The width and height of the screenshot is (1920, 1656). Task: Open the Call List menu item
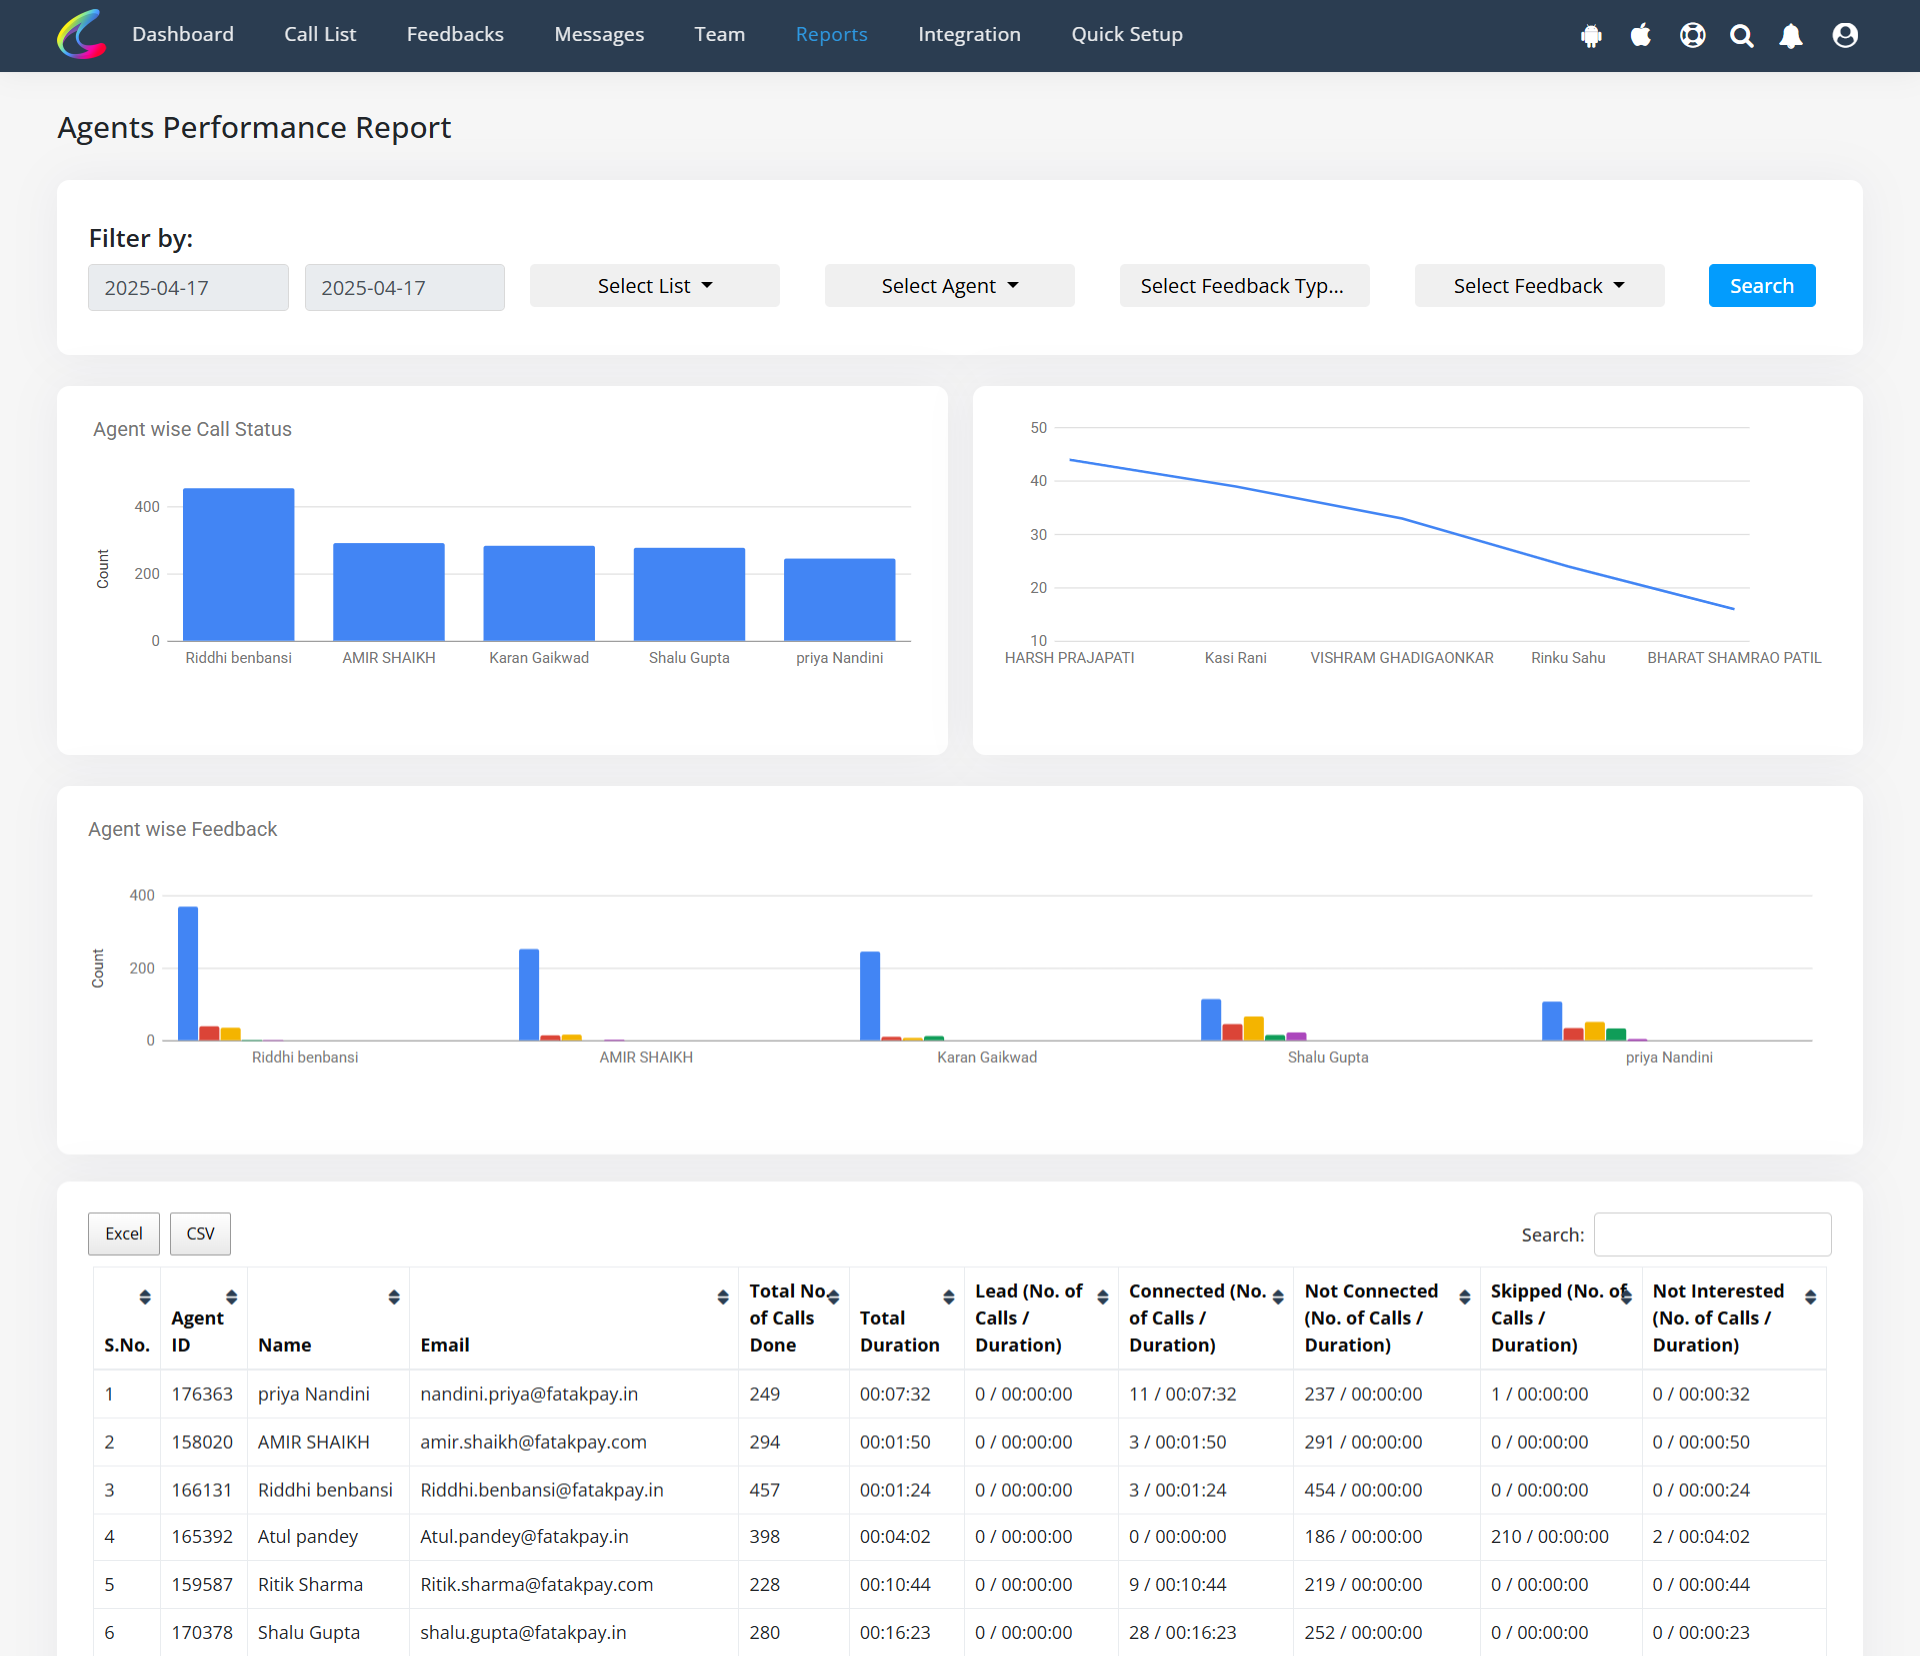(x=320, y=34)
